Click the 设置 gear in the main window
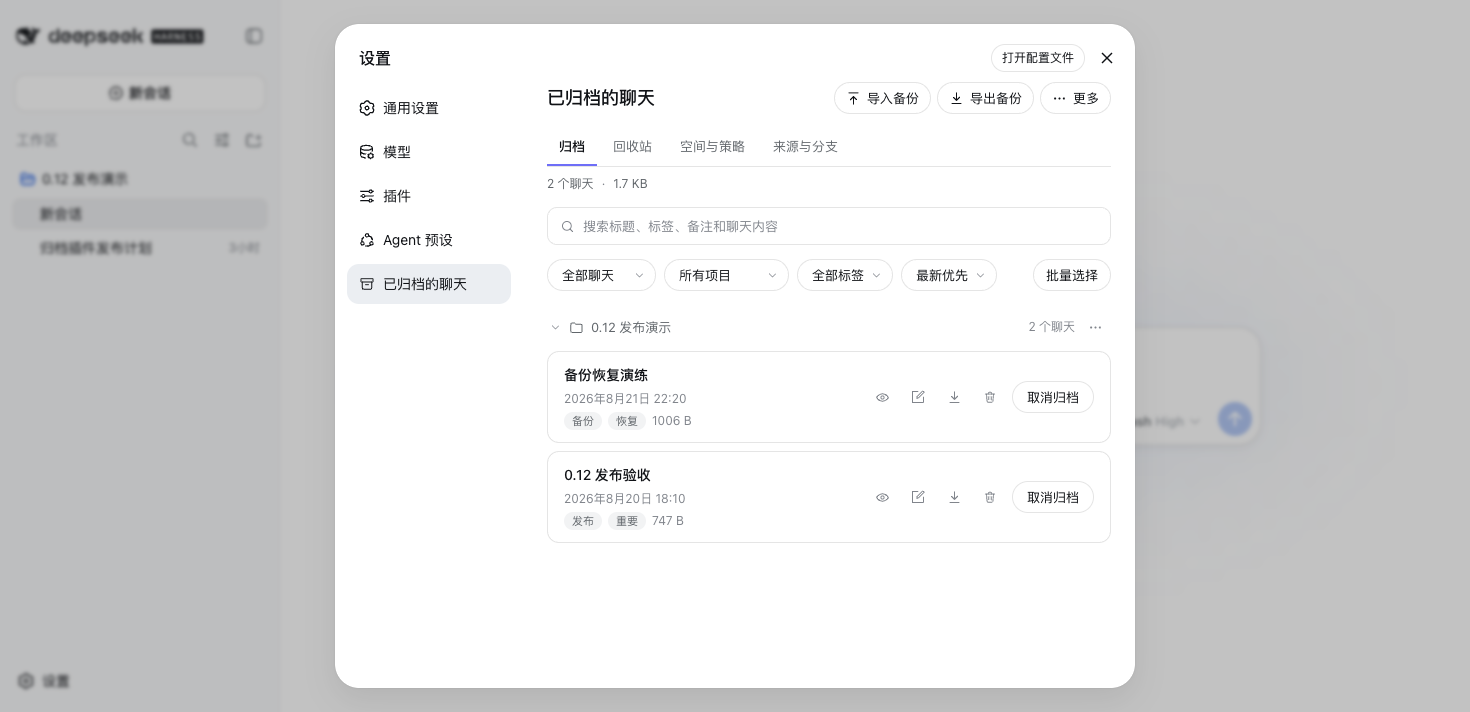Image resolution: width=1470 pixels, height=712 pixels. (26, 681)
